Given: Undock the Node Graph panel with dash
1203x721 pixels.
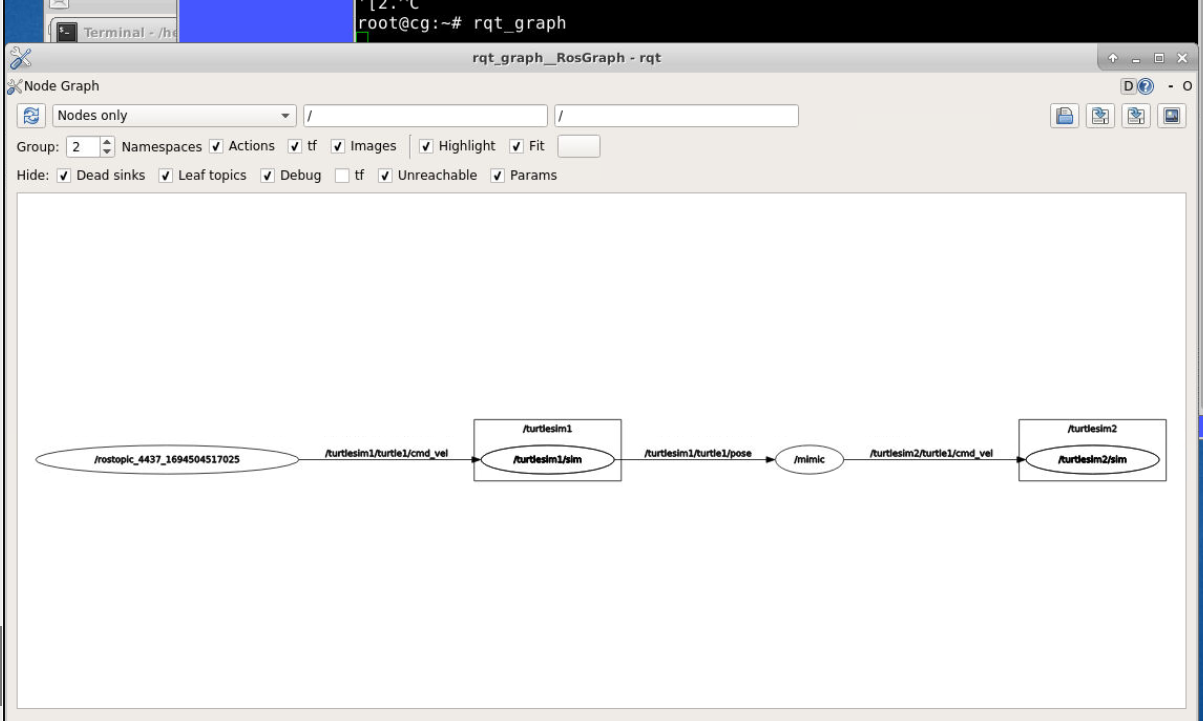Looking at the screenshot, I should [x=1171, y=87].
